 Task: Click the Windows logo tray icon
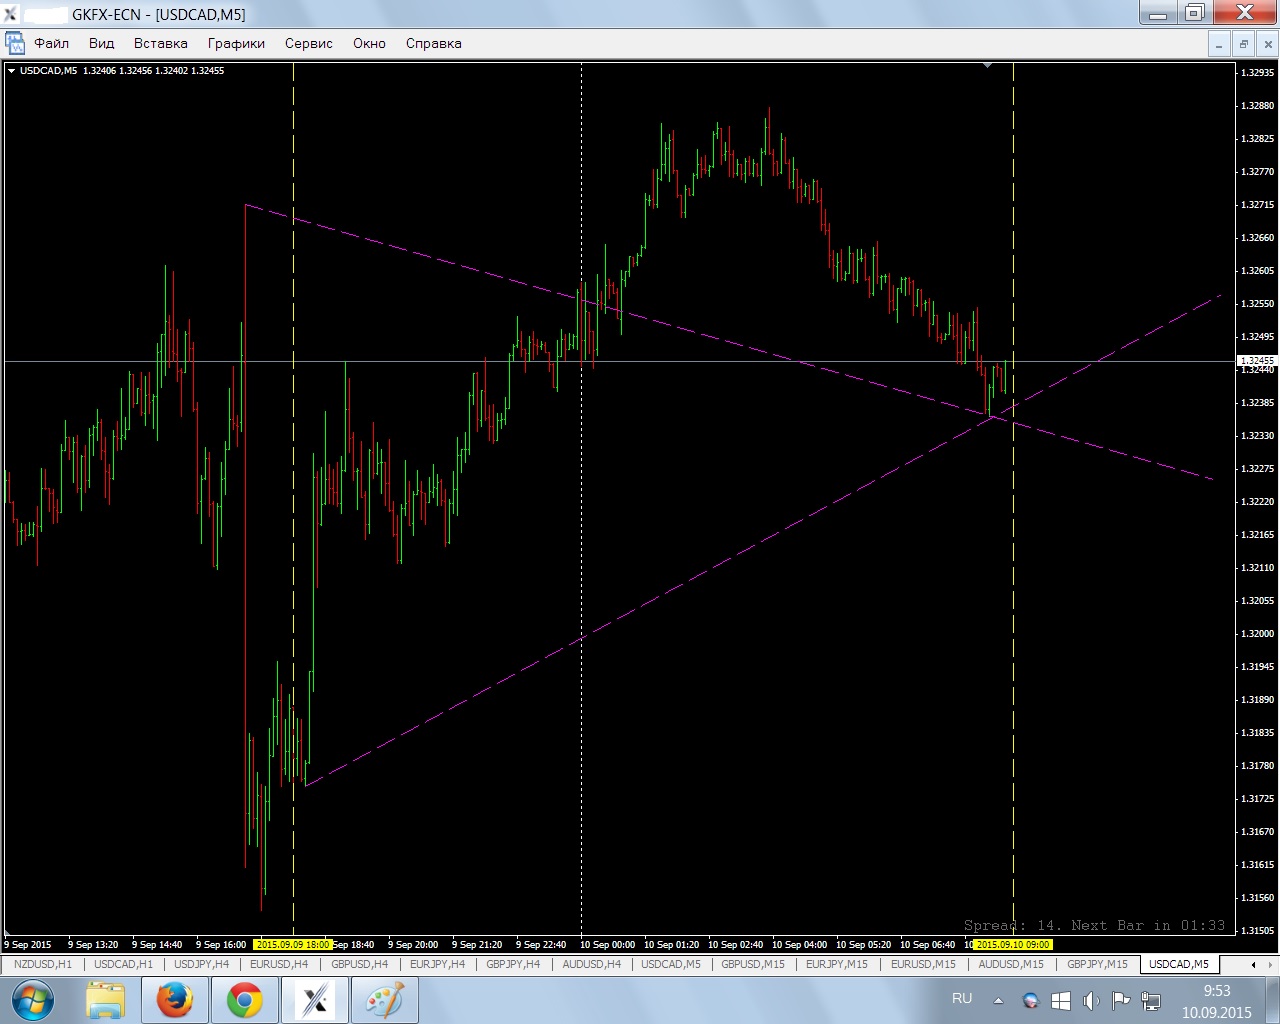[1061, 1000]
